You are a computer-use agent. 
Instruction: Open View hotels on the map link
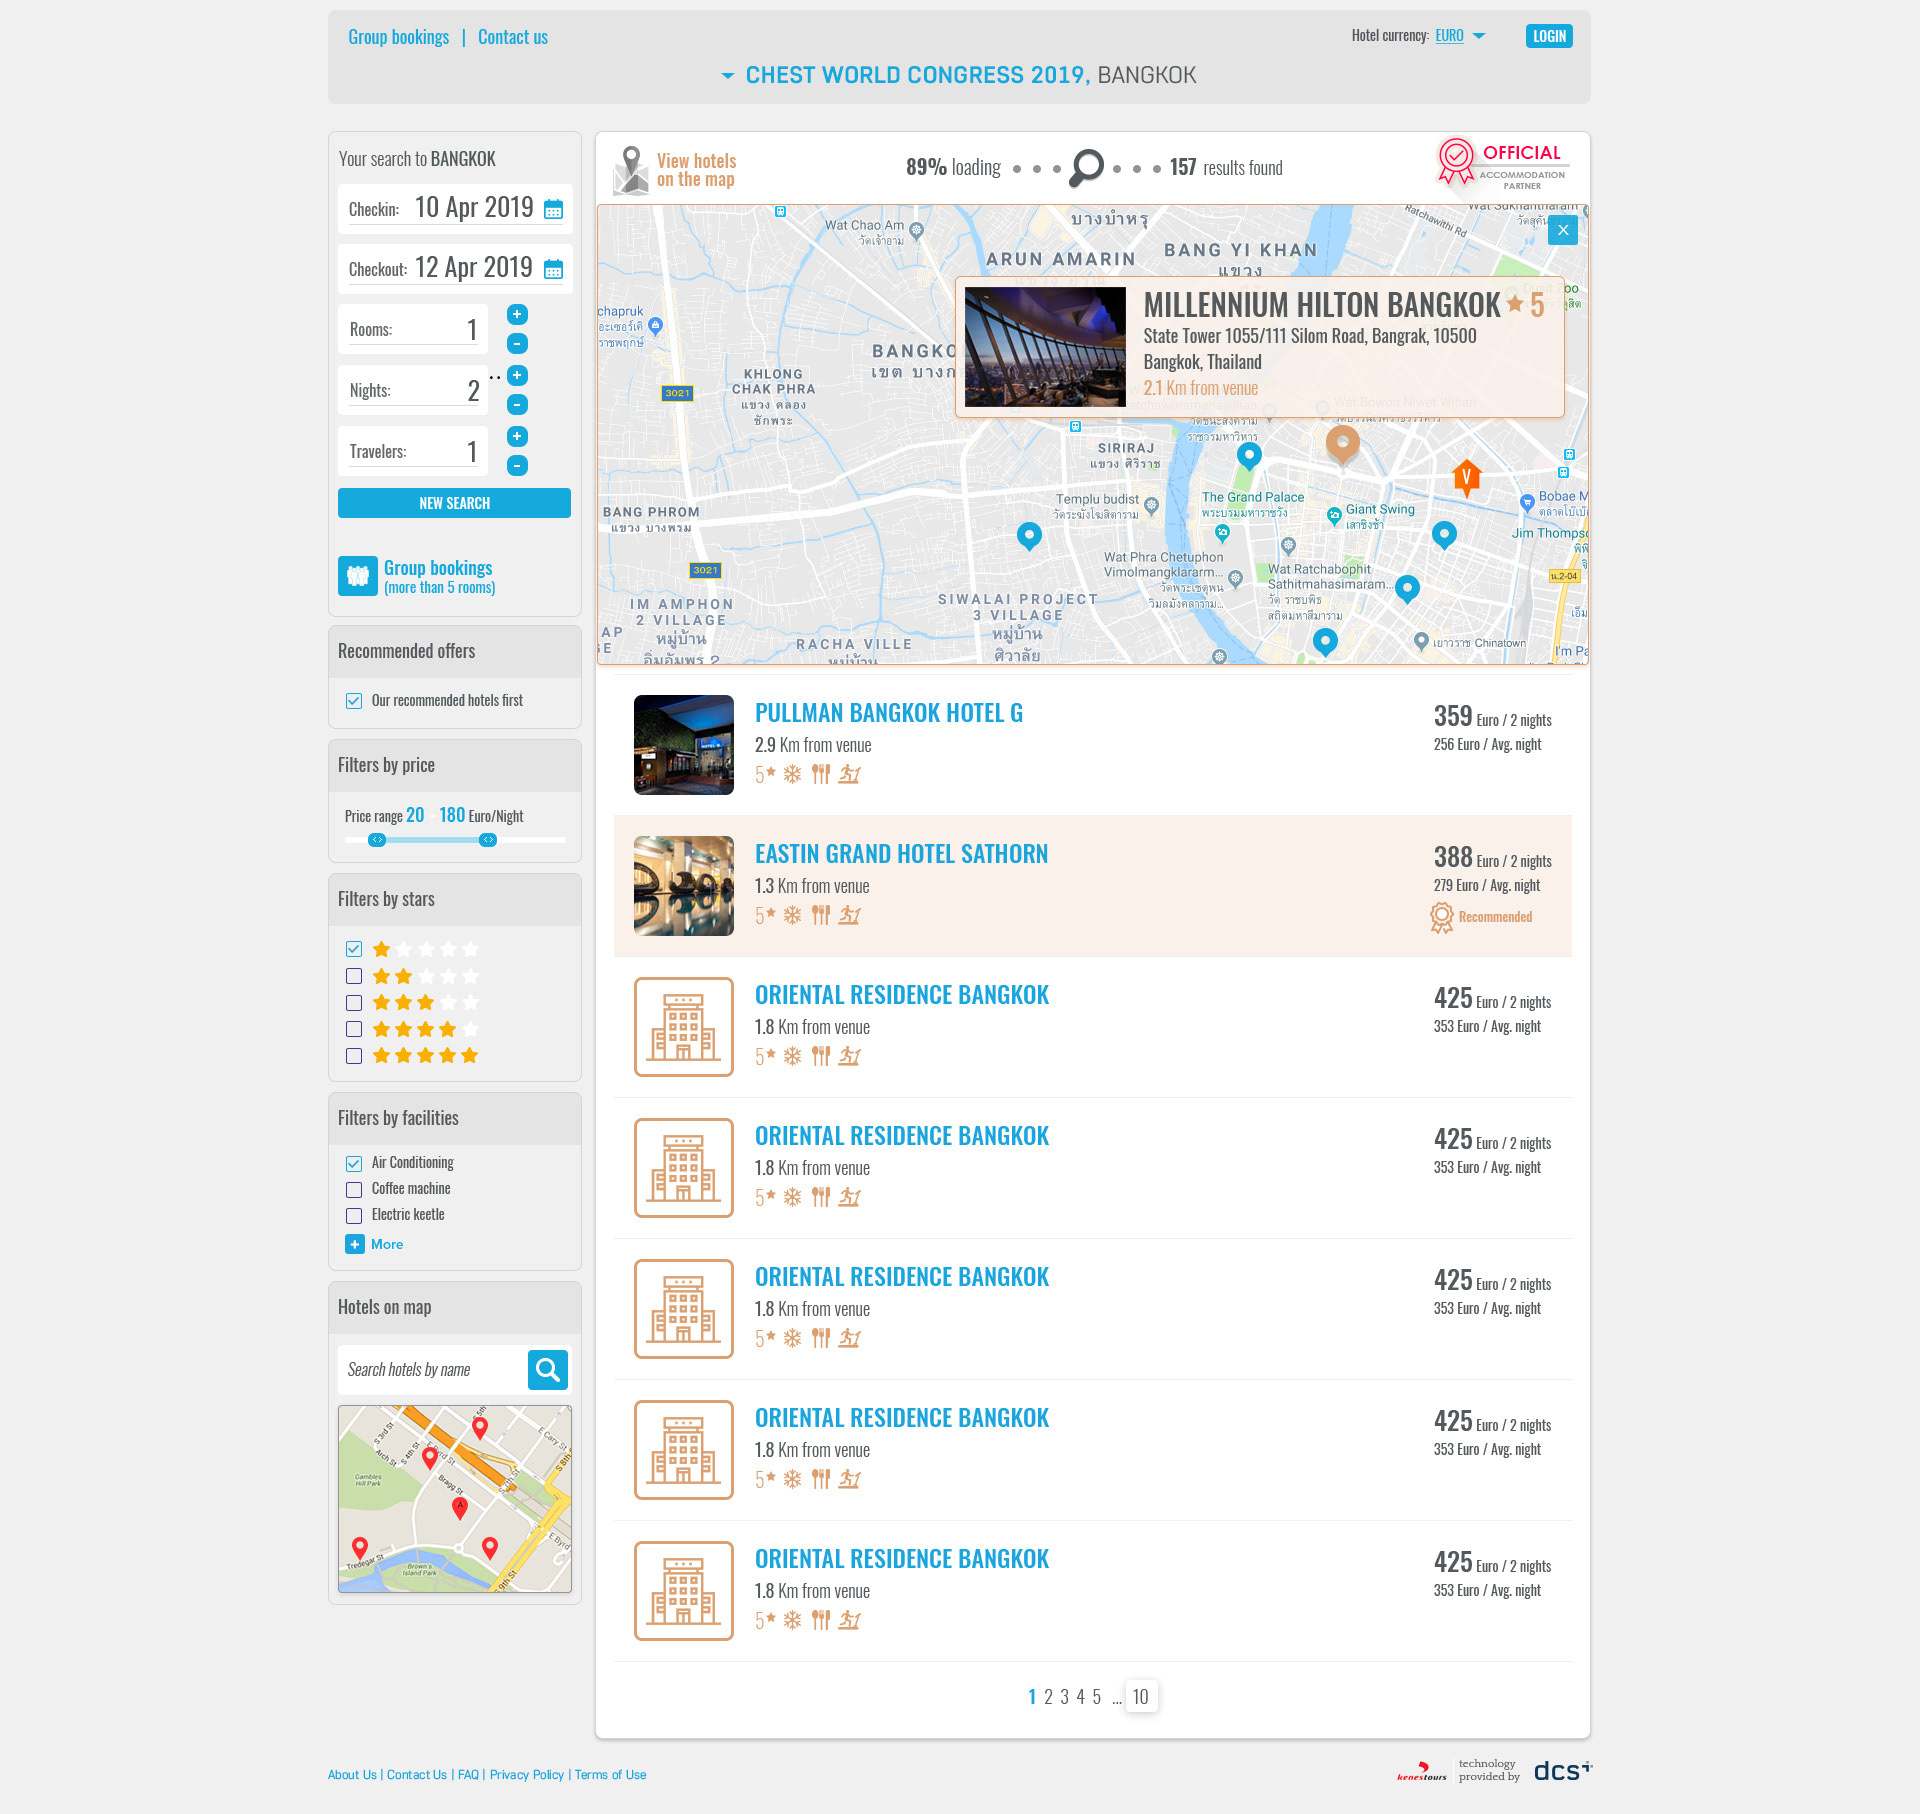click(x=696, y=170)
